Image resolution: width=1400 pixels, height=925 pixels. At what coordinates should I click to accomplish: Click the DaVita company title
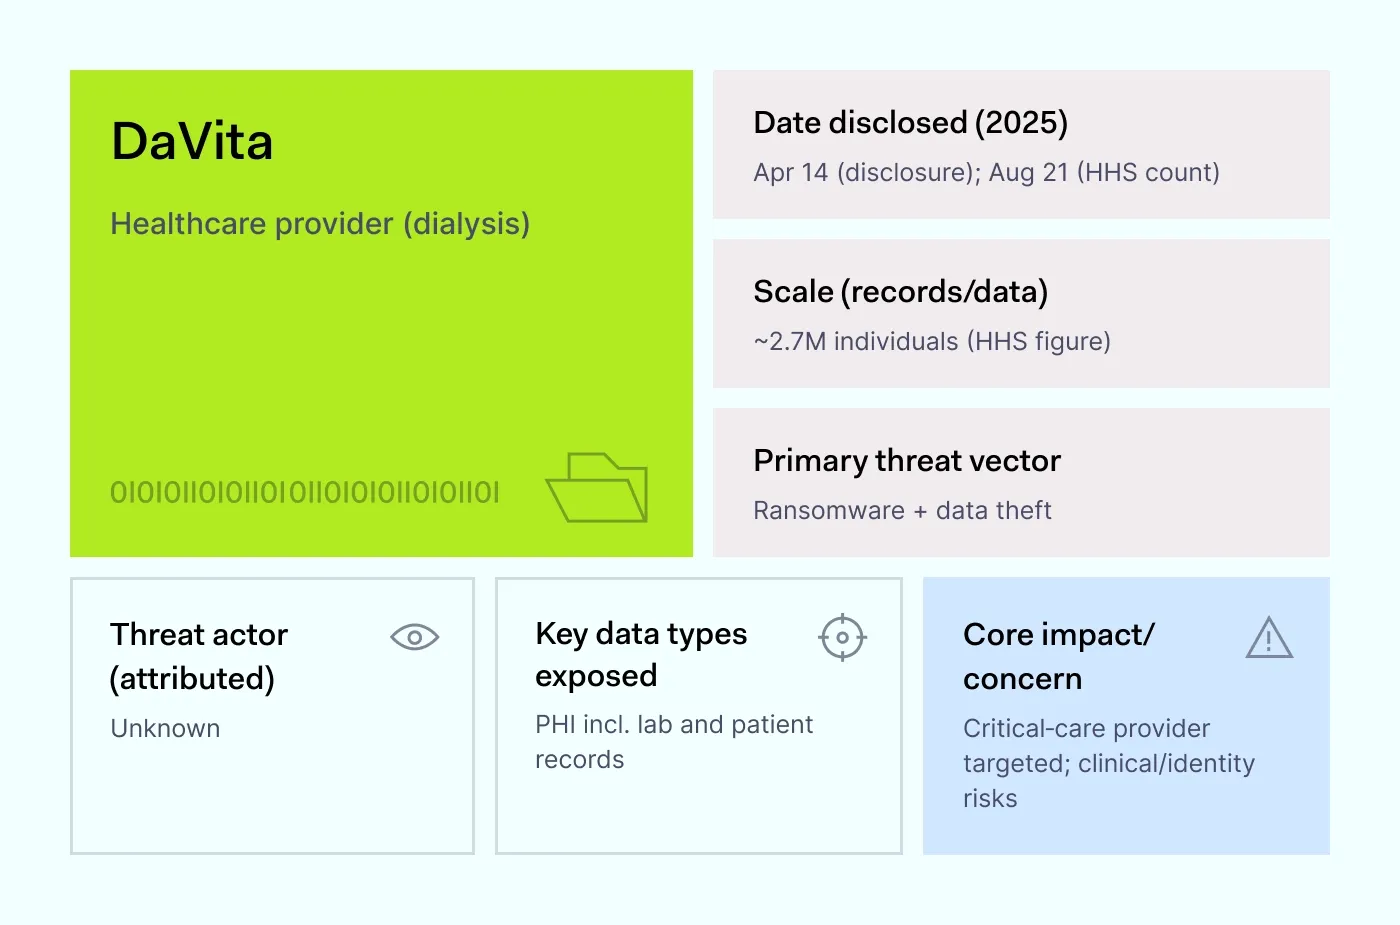point(192,141)
